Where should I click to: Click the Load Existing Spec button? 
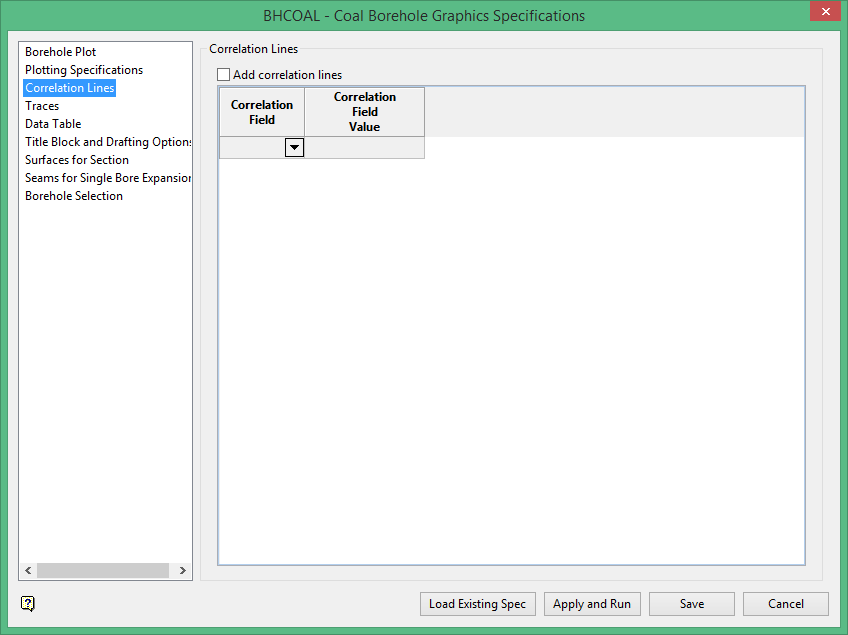(x=478, y=604)
